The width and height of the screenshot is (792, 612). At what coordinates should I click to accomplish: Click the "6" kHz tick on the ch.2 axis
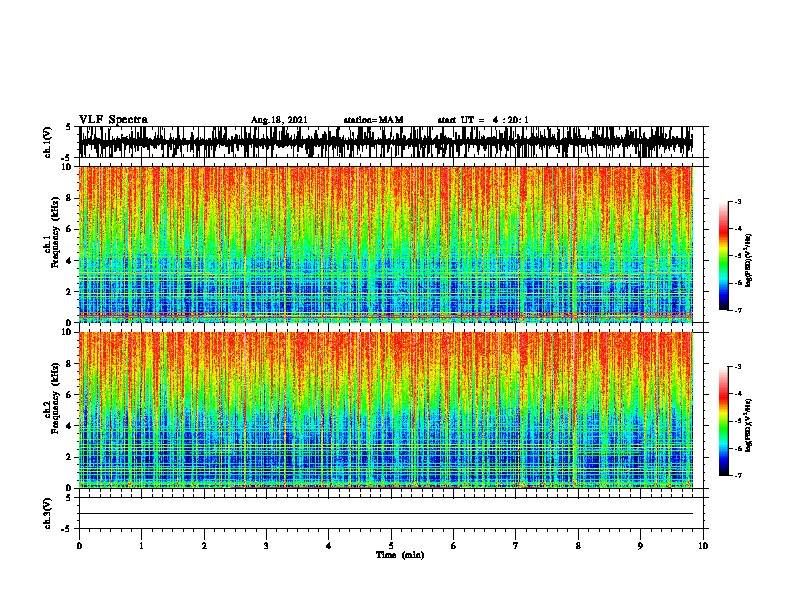coord(70,395)
